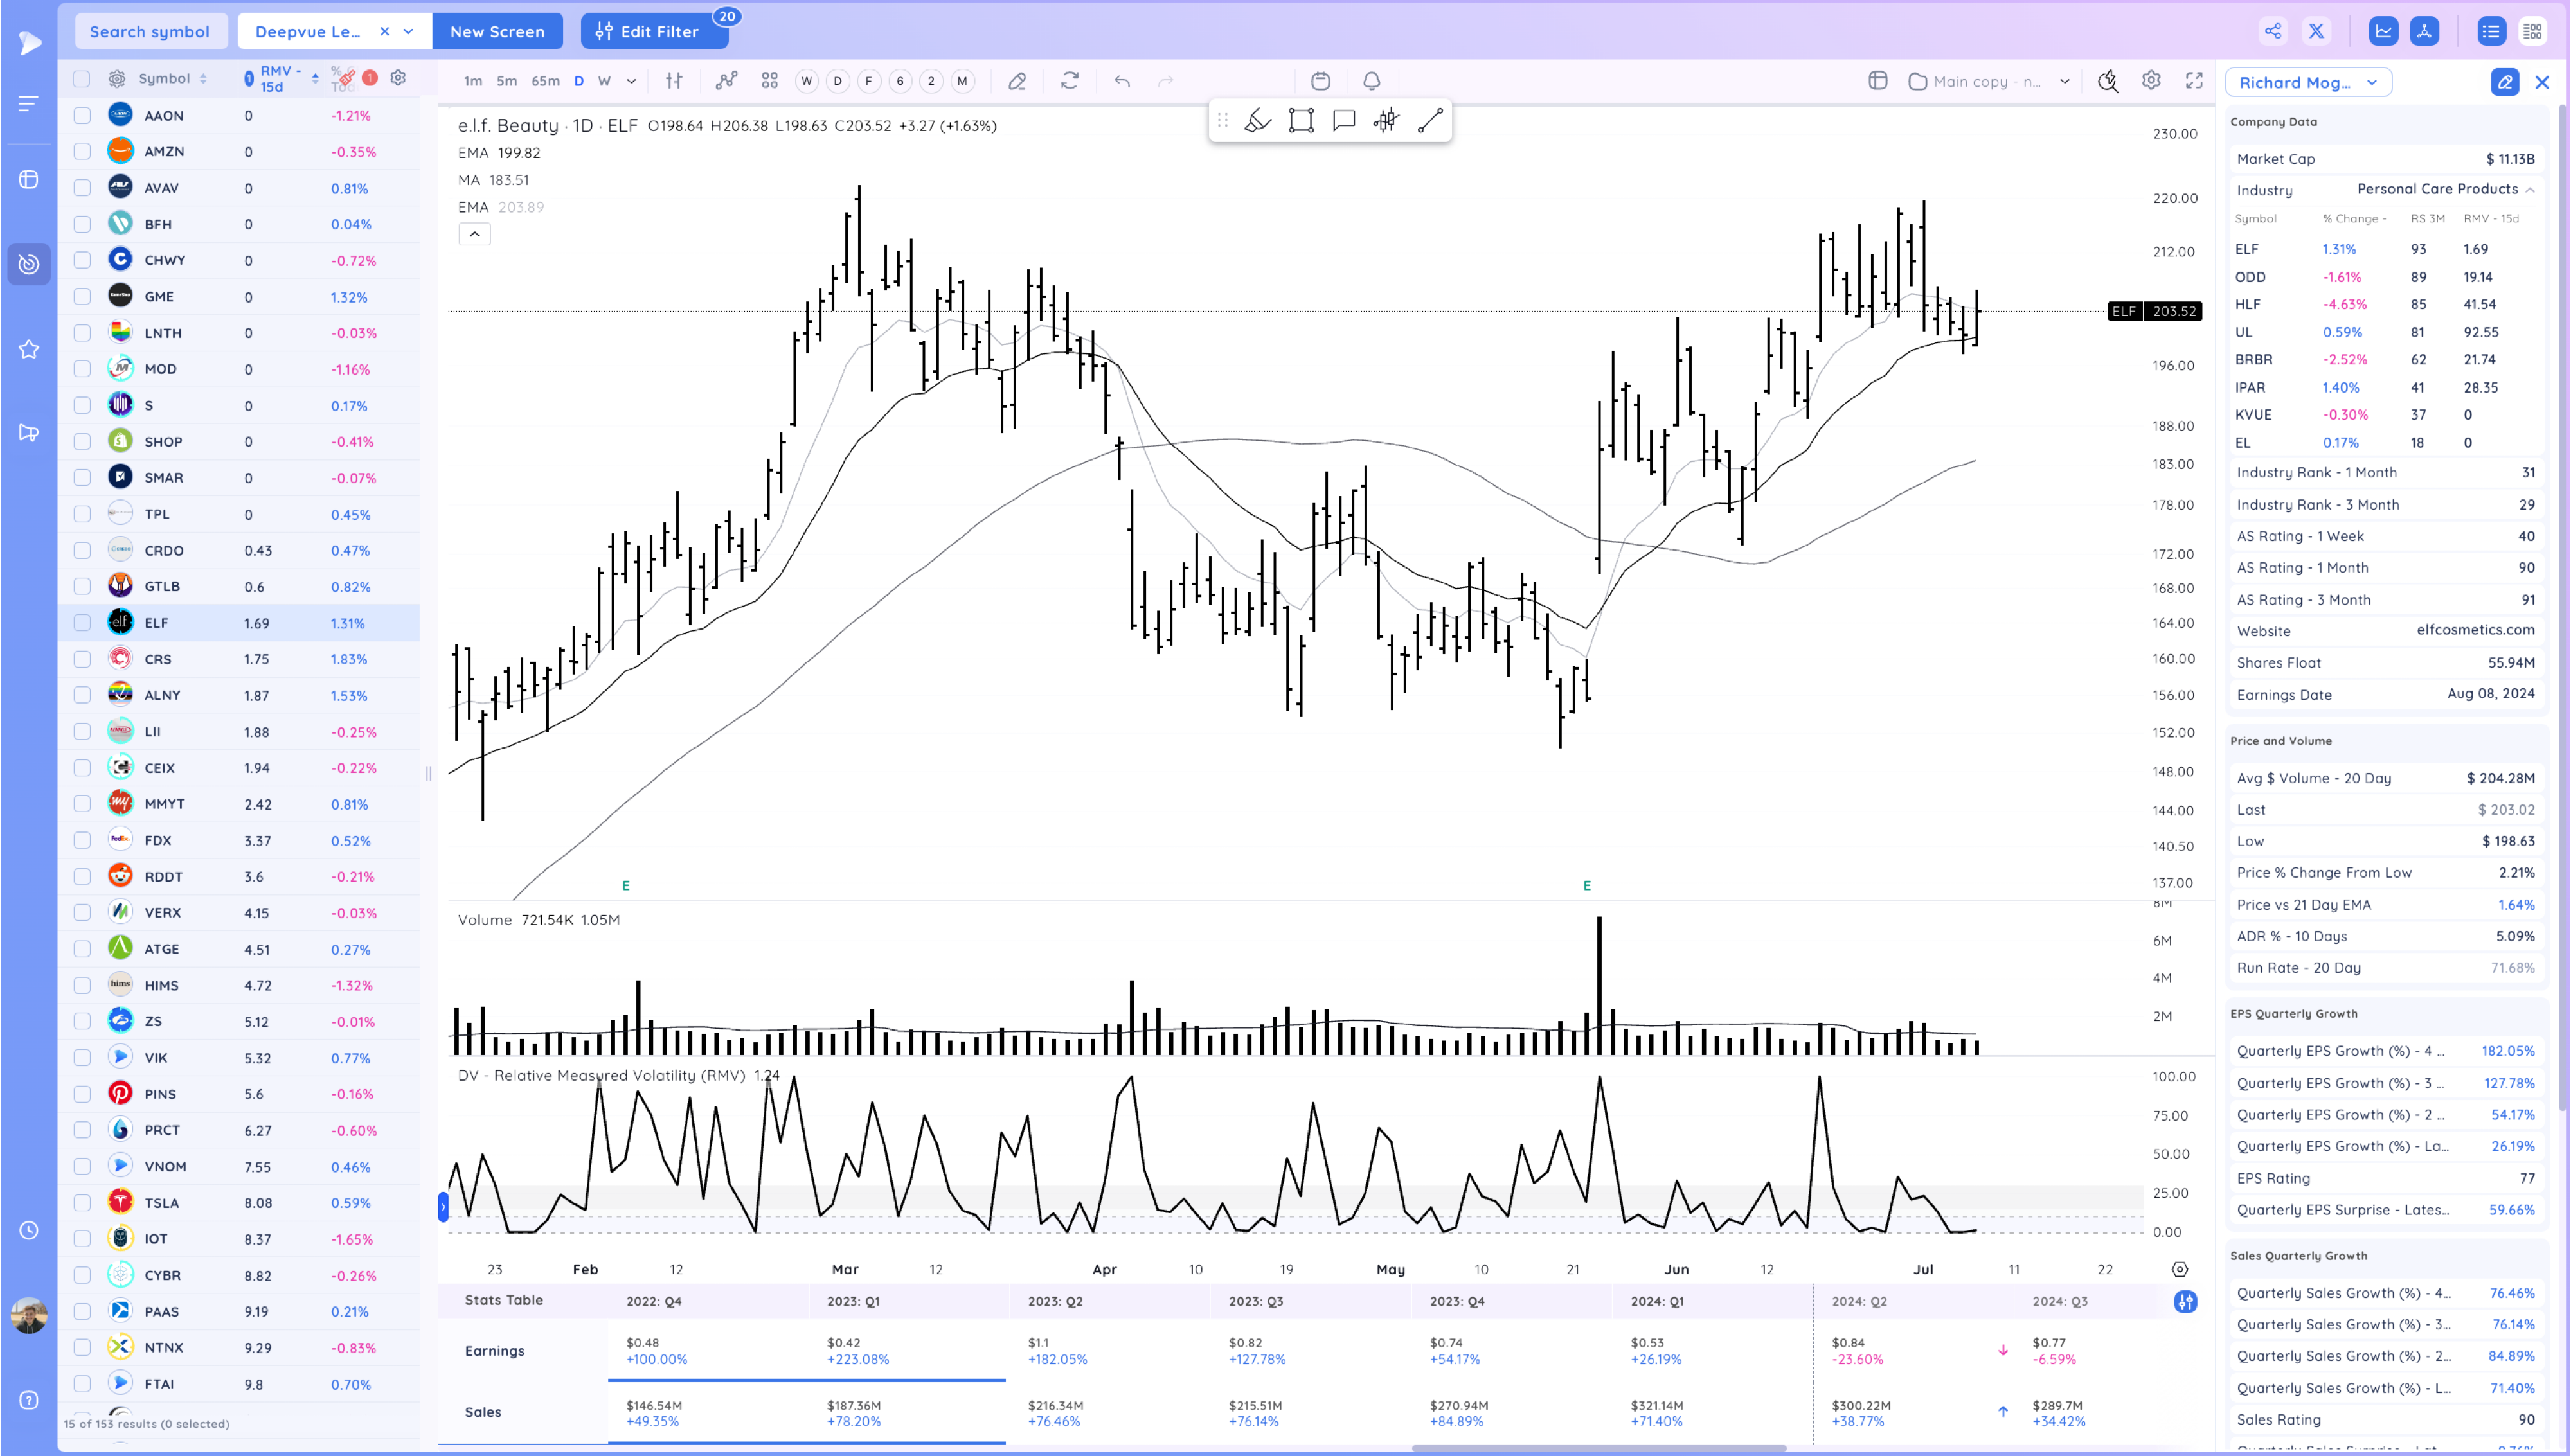2571x1456 pixels.
Task: Click the comment callout annotation tool
Action: tap(1343, 121)
